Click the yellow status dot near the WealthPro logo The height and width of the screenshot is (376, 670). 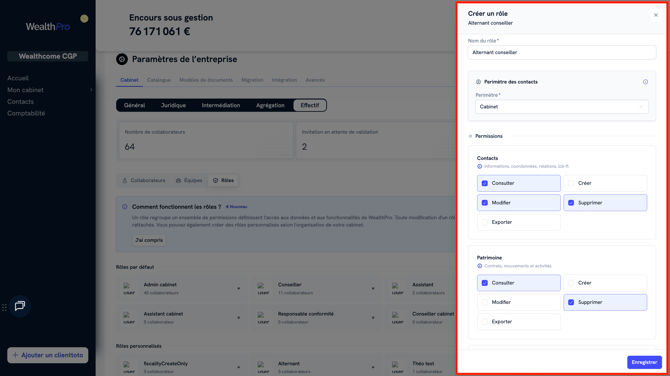coord(84,18)
